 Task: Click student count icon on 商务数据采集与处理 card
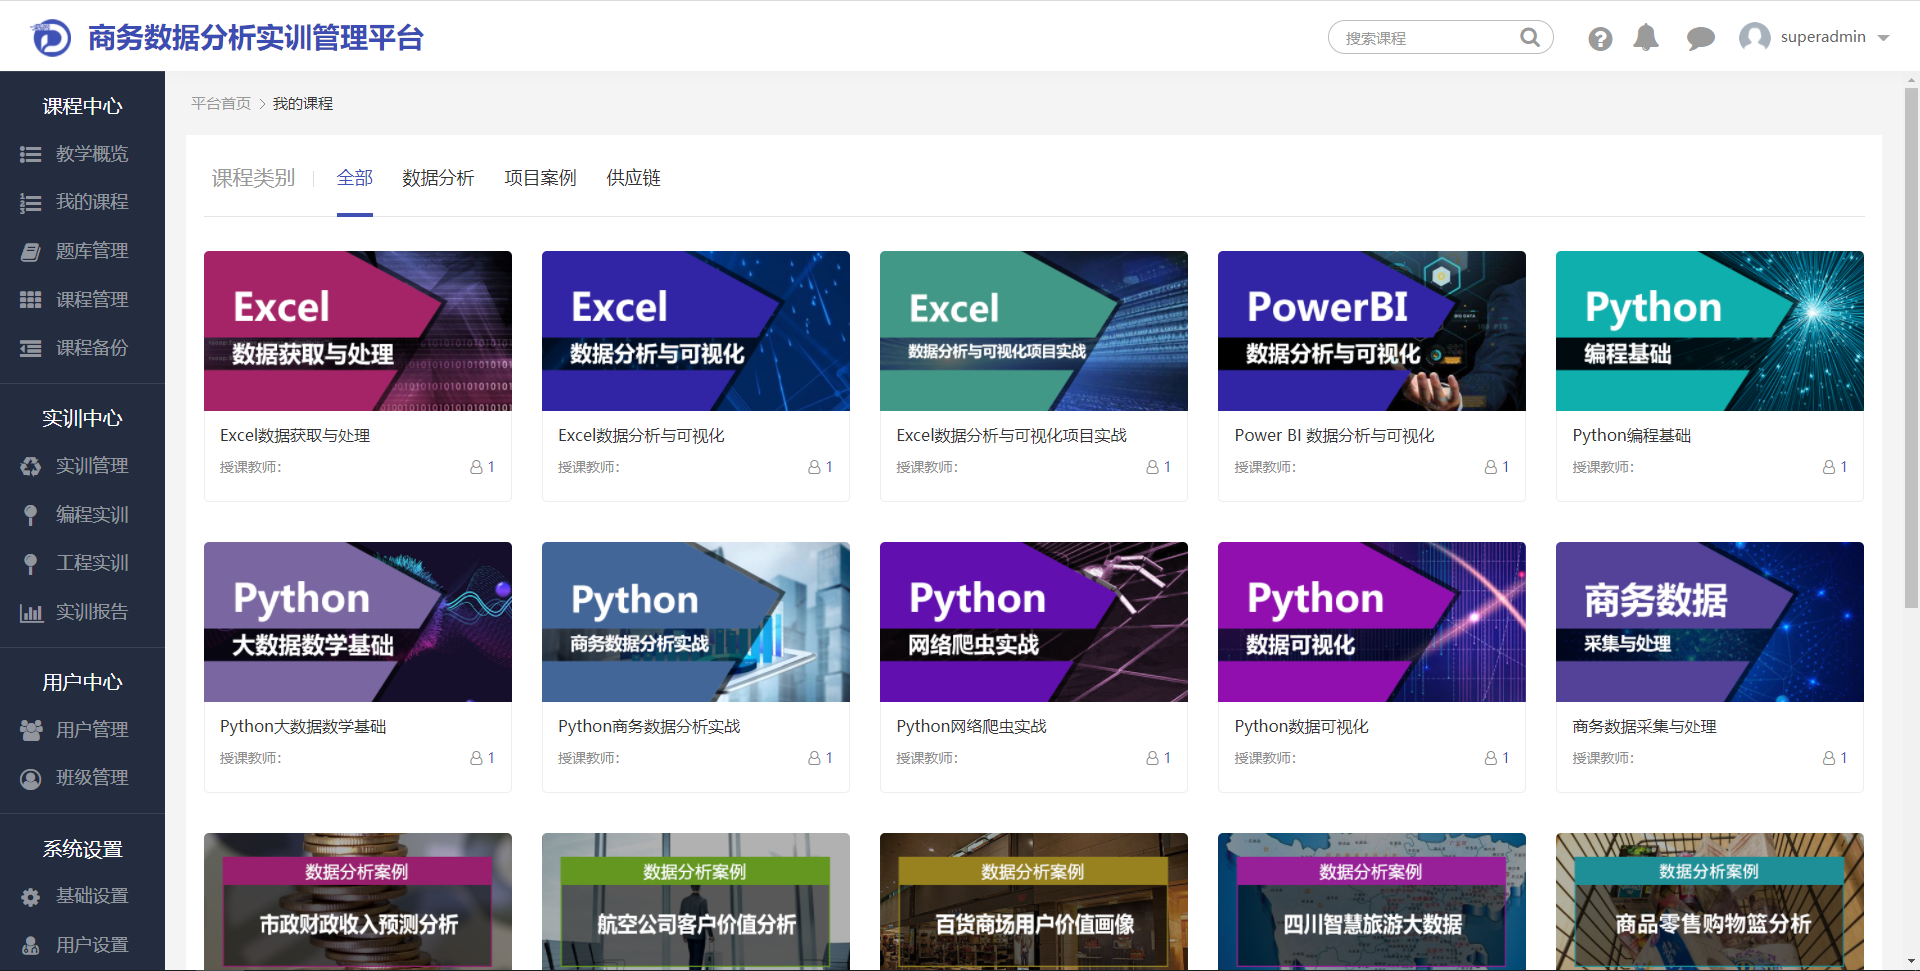coord(1829,758)
